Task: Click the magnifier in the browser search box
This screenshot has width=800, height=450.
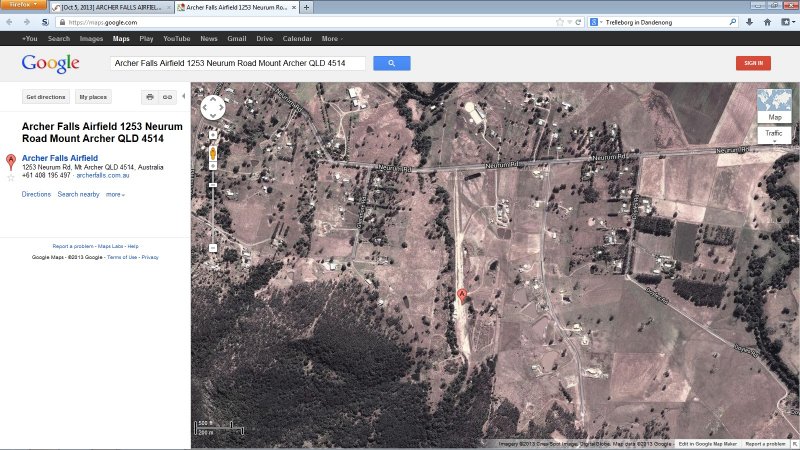Action: (x=733, y=22)
